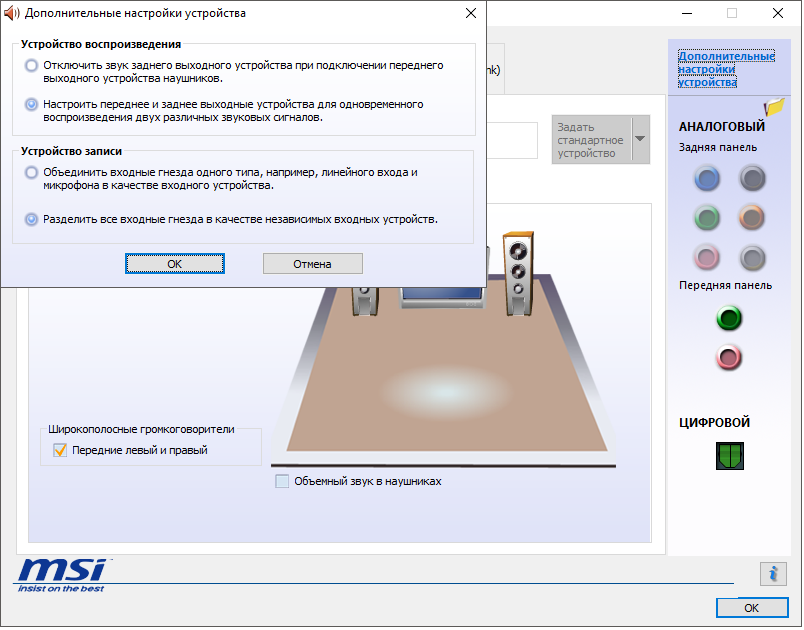
Task: Click the 'Передняя панель' label
Action: tap(725, 286)
